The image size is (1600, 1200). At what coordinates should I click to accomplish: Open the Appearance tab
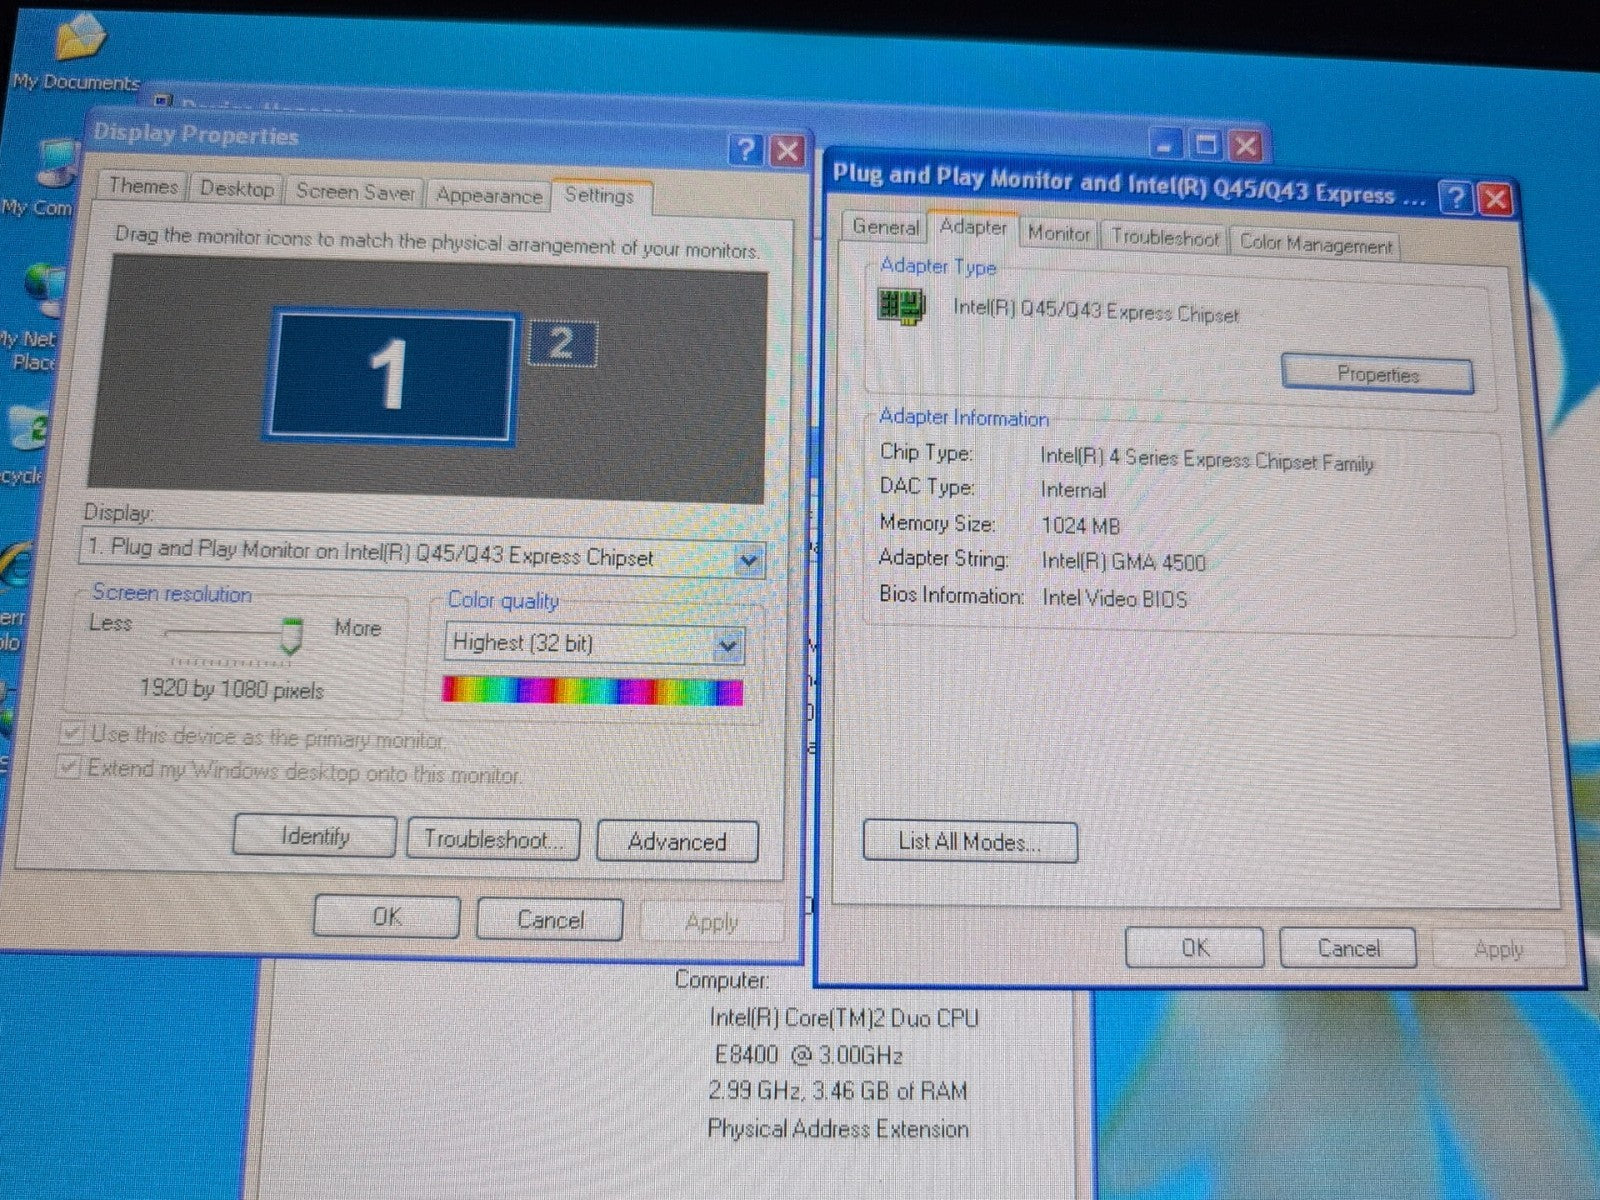489,196
